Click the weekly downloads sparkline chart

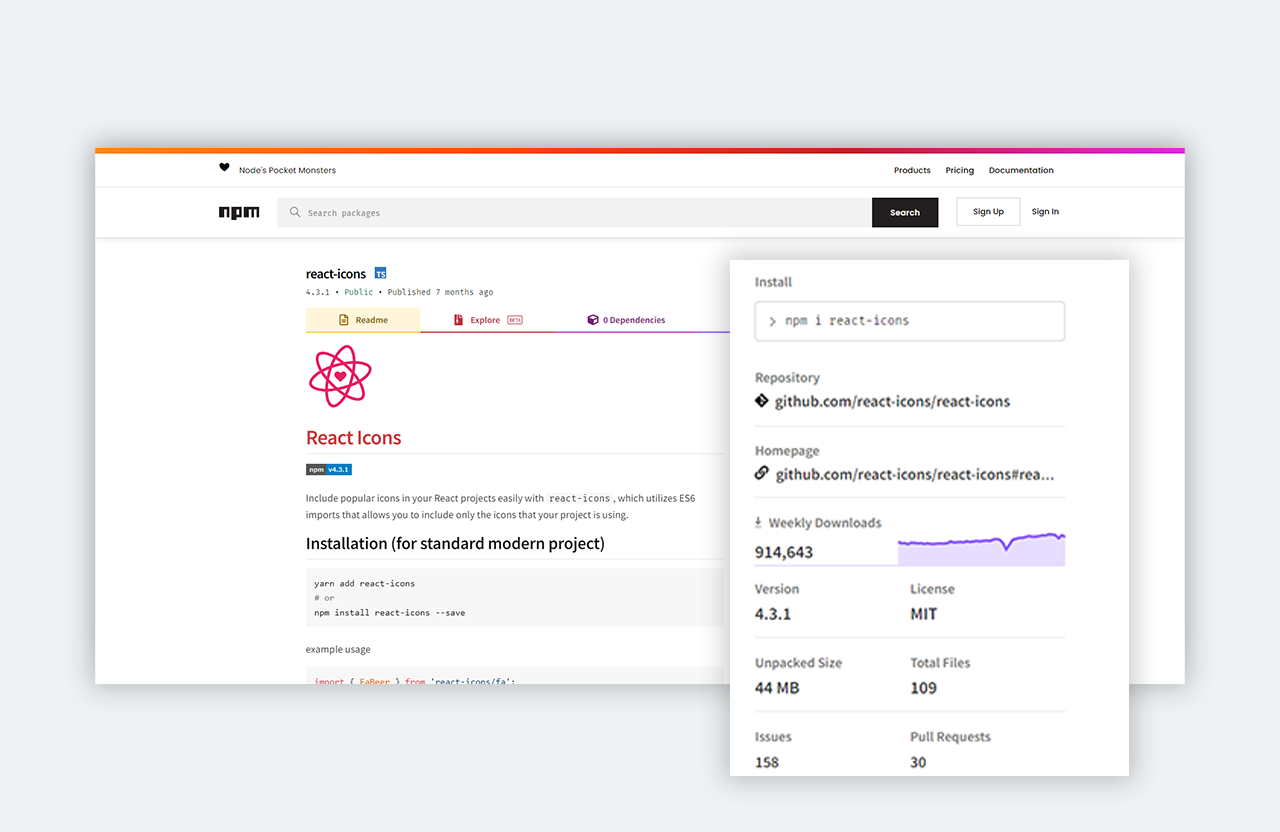981,549
